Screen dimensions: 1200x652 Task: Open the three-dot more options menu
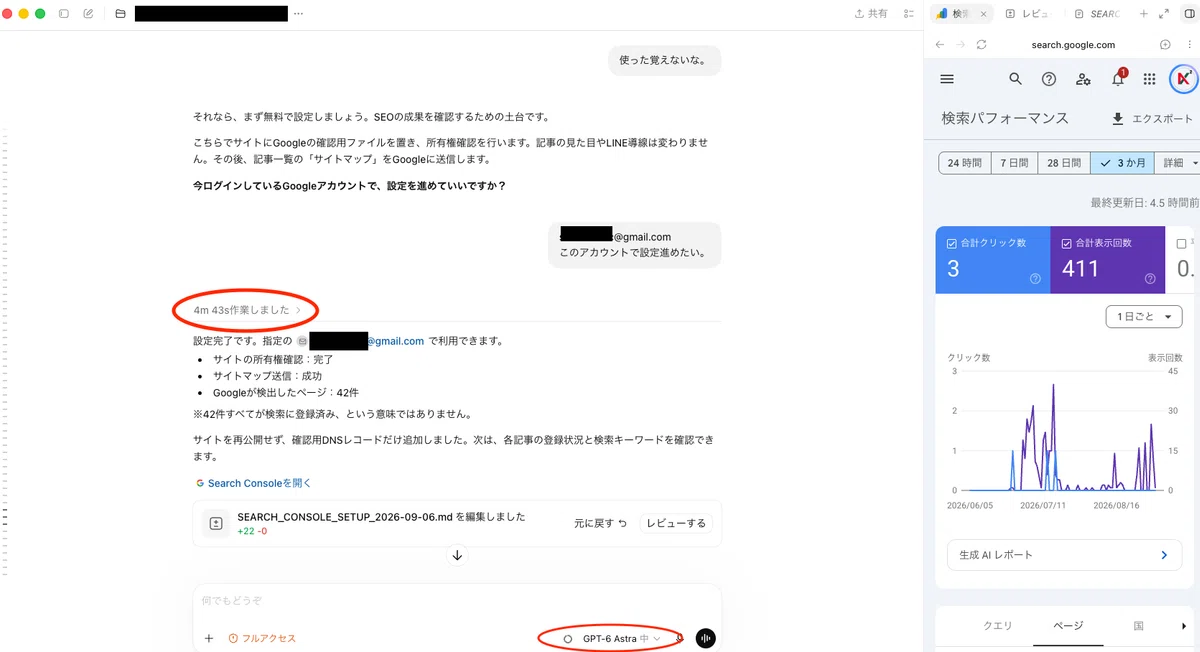click(x=298, y=14)
